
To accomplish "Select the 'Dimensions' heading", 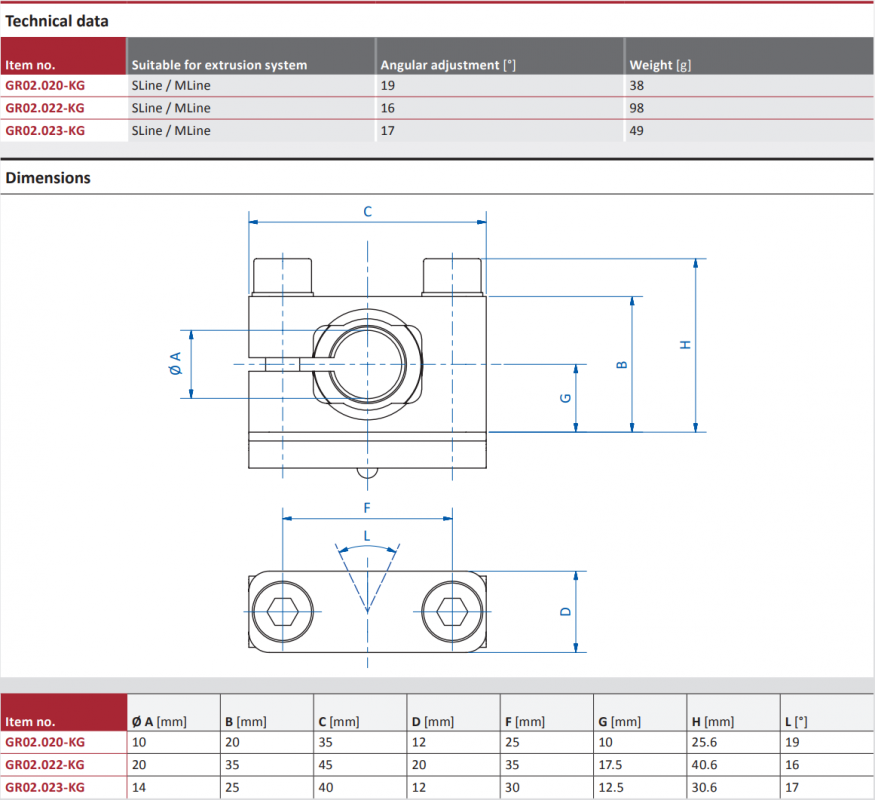I will [x=48, y=178].
